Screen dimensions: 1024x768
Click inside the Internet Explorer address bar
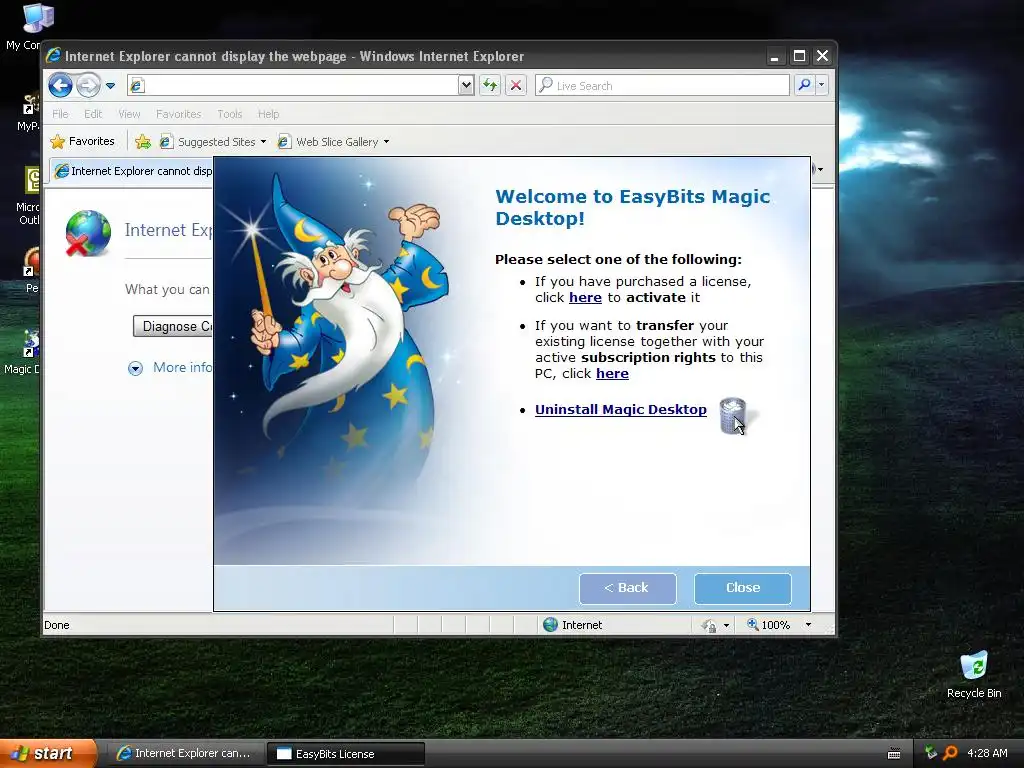tap(295, 85)
